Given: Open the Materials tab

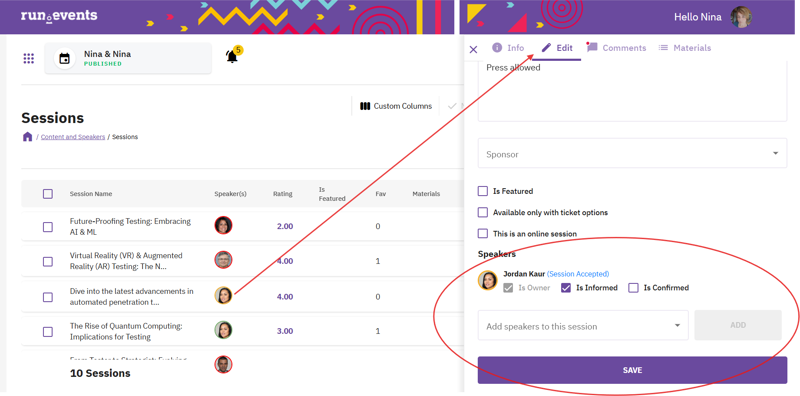Looking at the screenshot, I should (x=685, y=48).
